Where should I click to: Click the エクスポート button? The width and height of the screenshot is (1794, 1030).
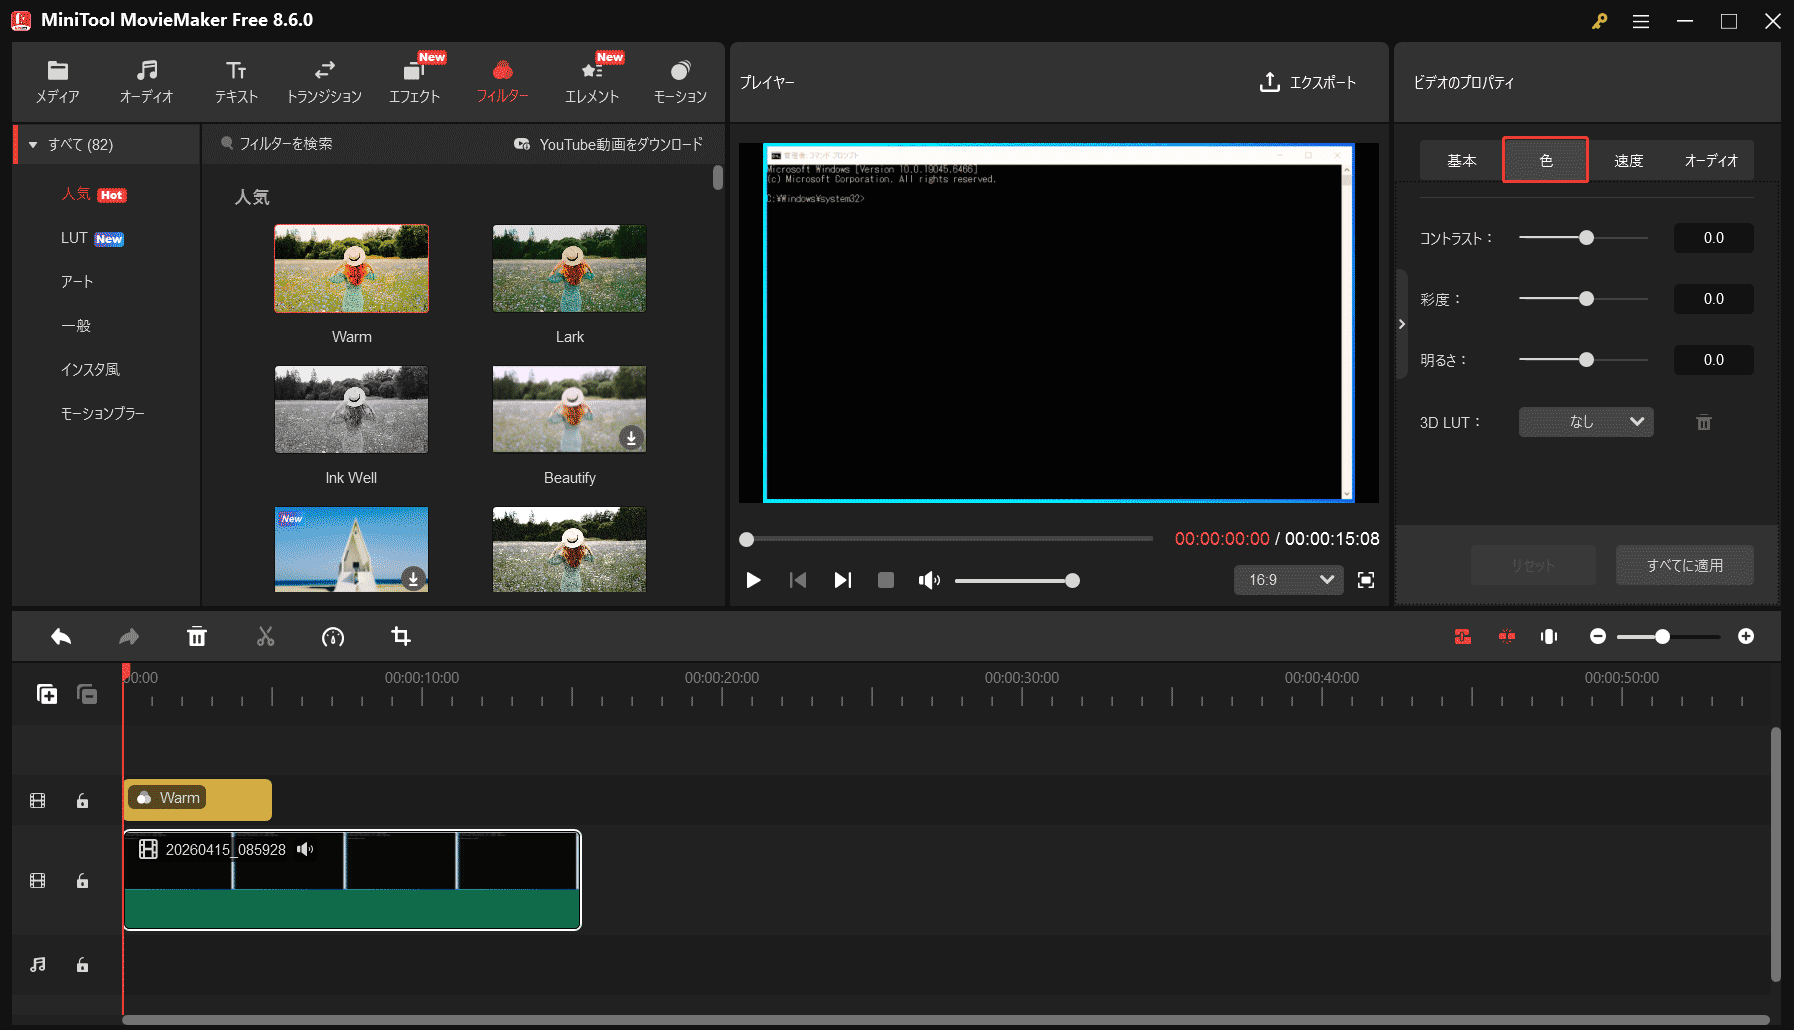(1308, 82)
